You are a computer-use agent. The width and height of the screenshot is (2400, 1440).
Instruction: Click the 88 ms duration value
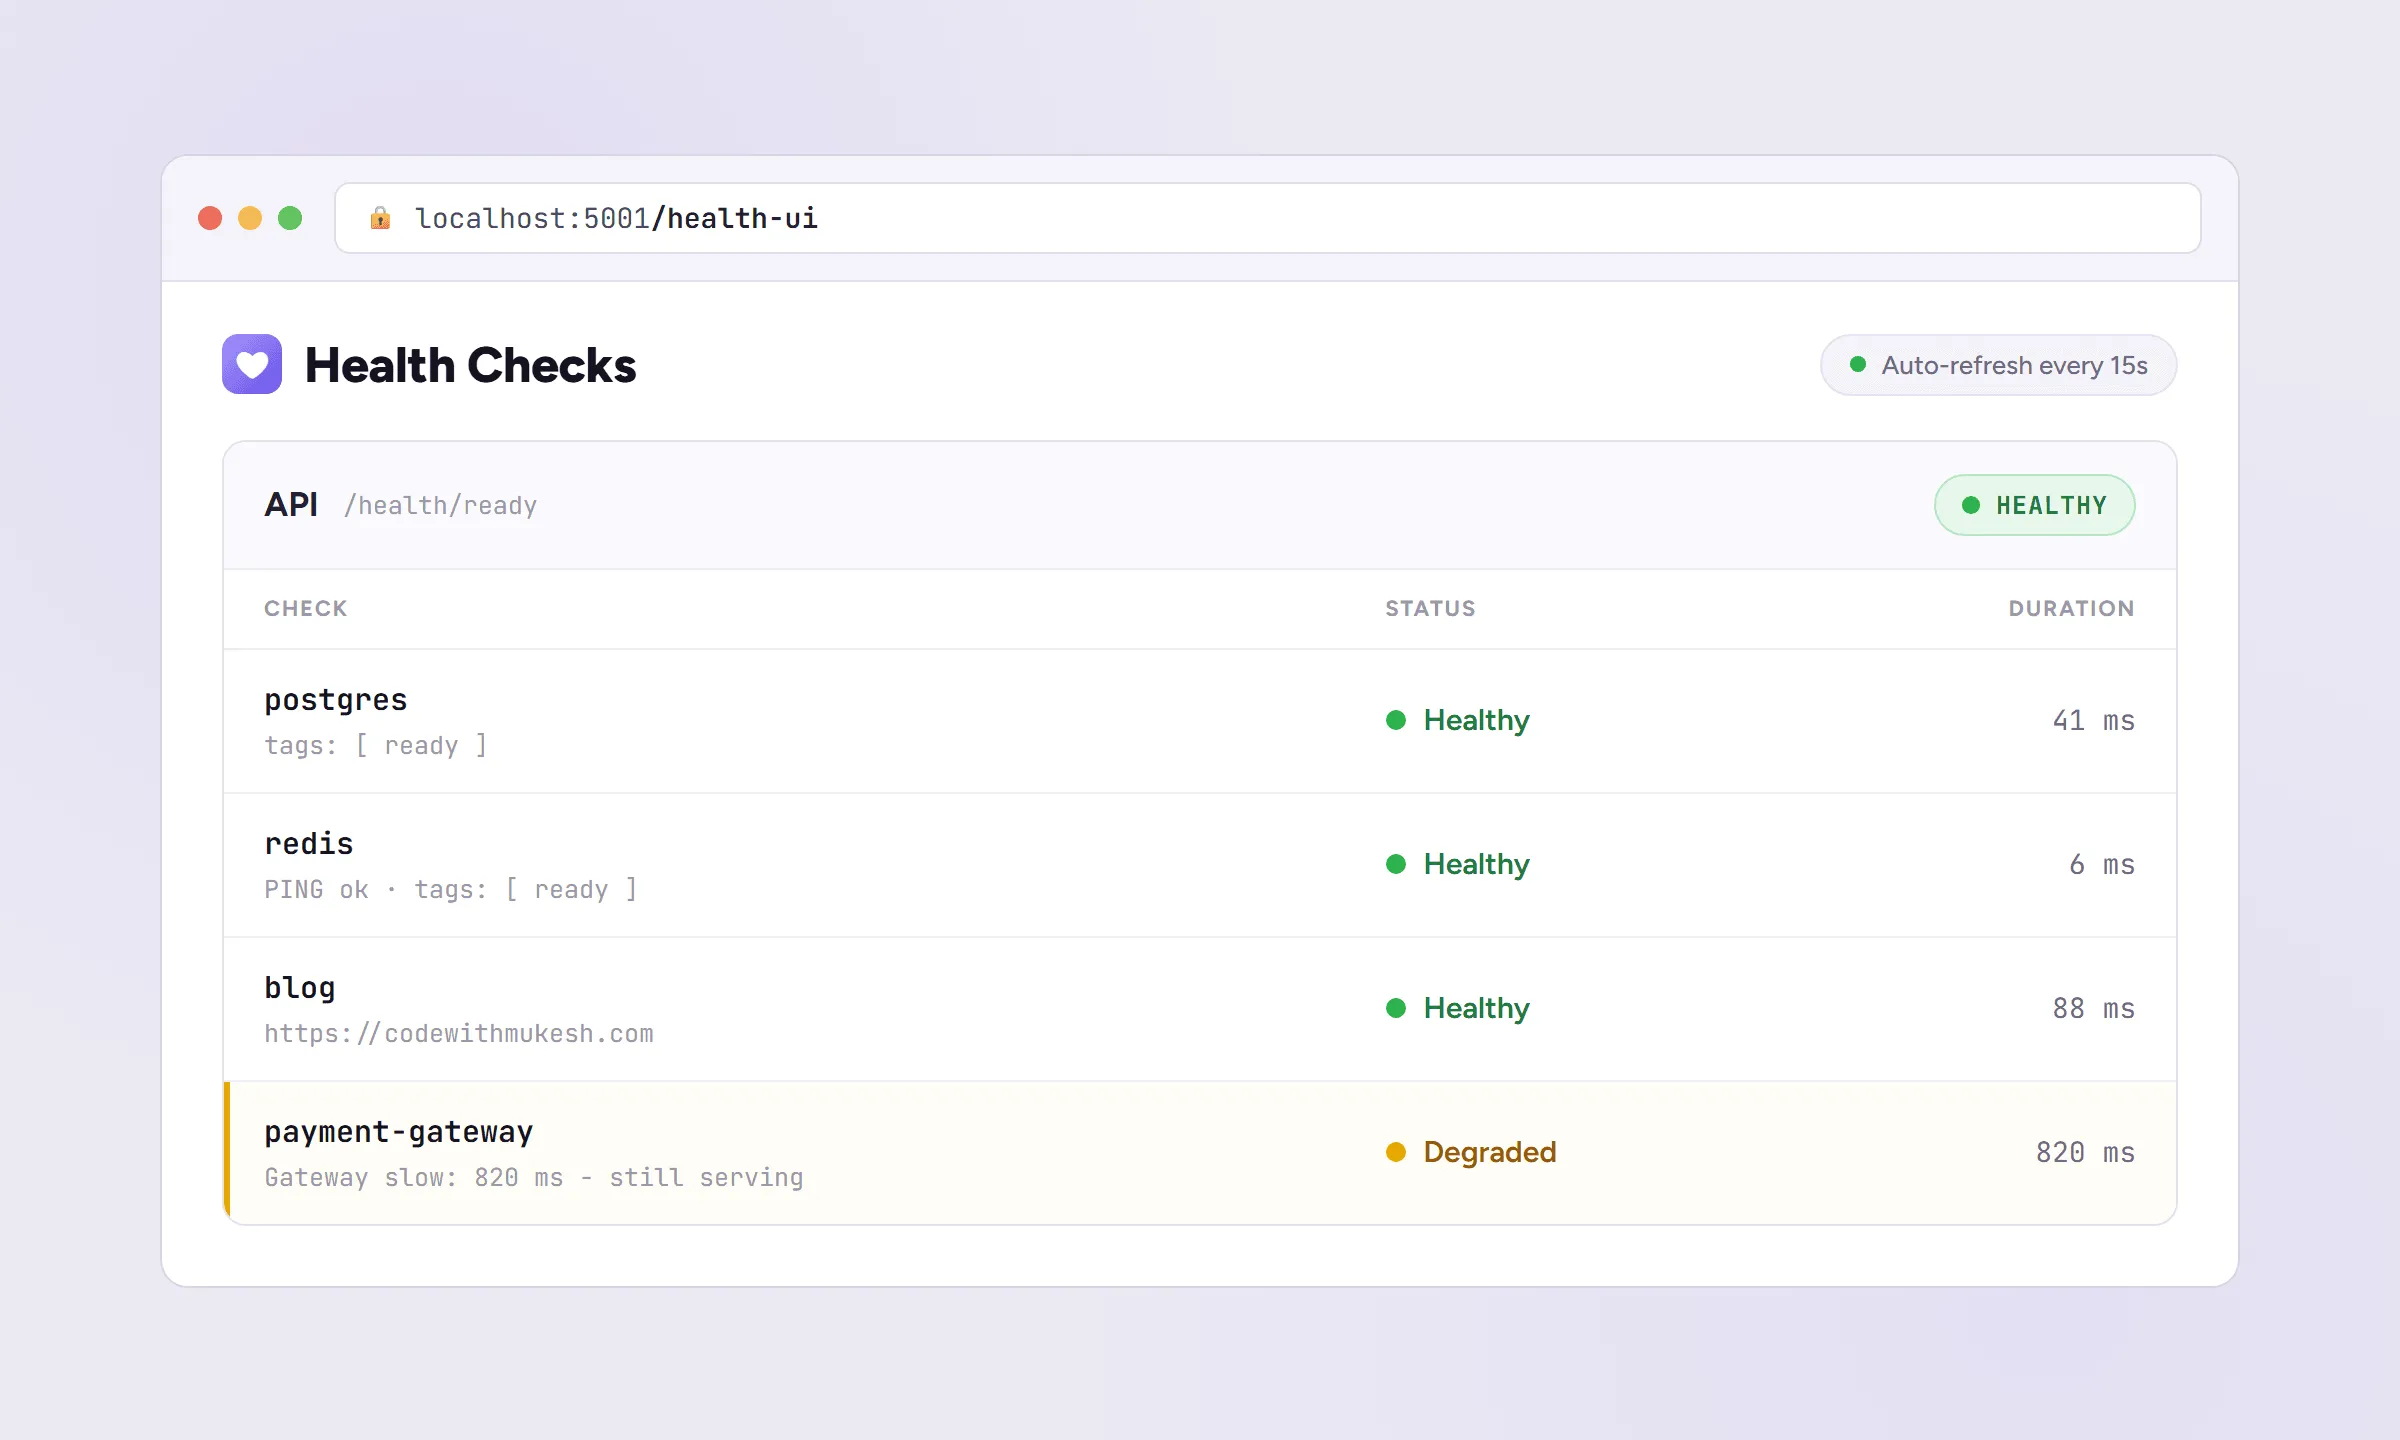coord(2094,1008)
